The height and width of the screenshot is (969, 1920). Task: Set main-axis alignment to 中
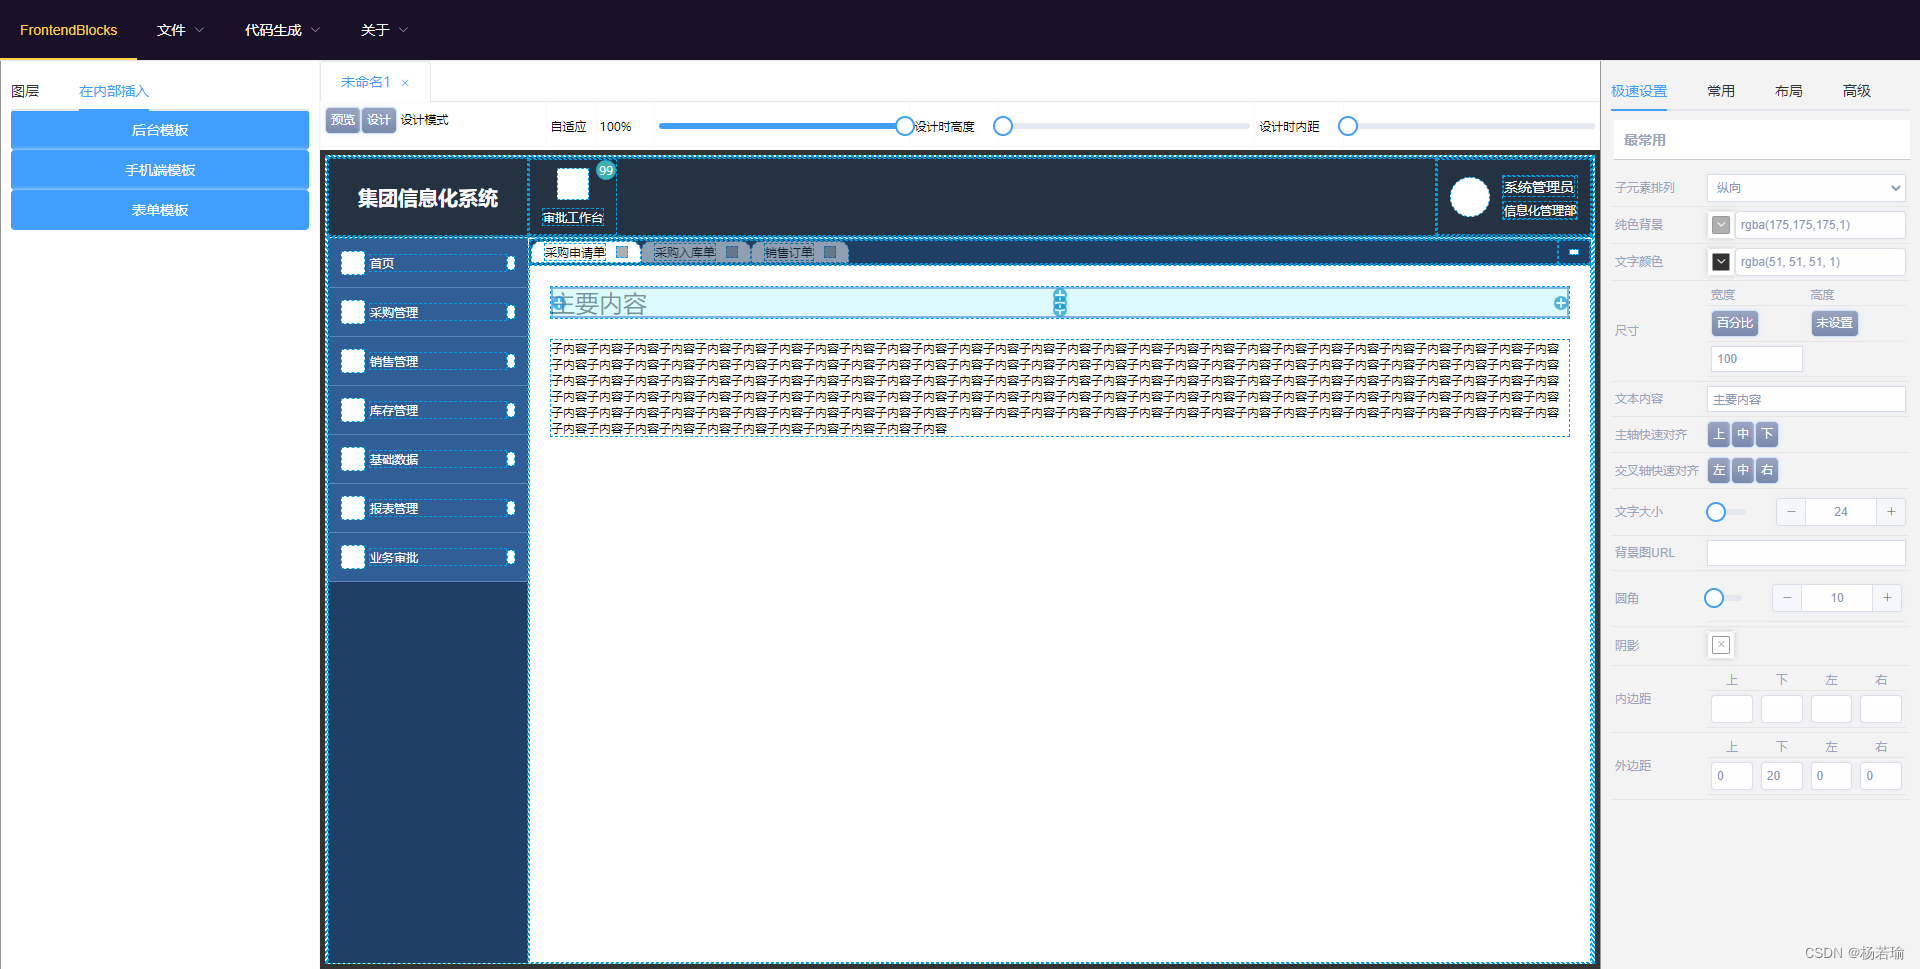1743,434
